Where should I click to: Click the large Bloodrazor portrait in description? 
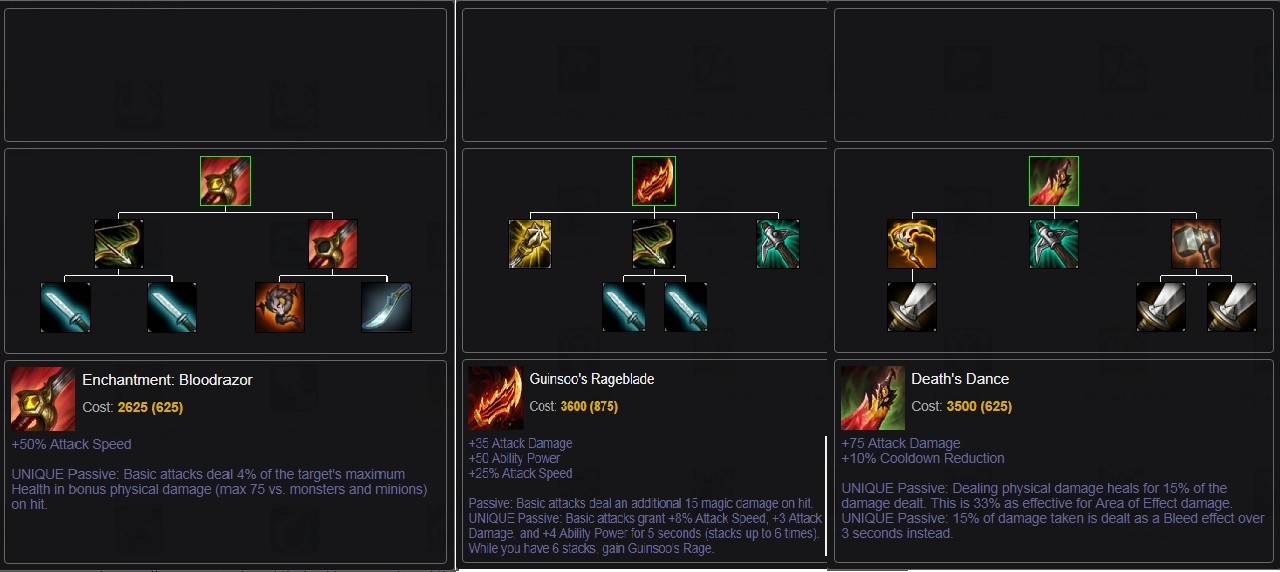[43, 399]
